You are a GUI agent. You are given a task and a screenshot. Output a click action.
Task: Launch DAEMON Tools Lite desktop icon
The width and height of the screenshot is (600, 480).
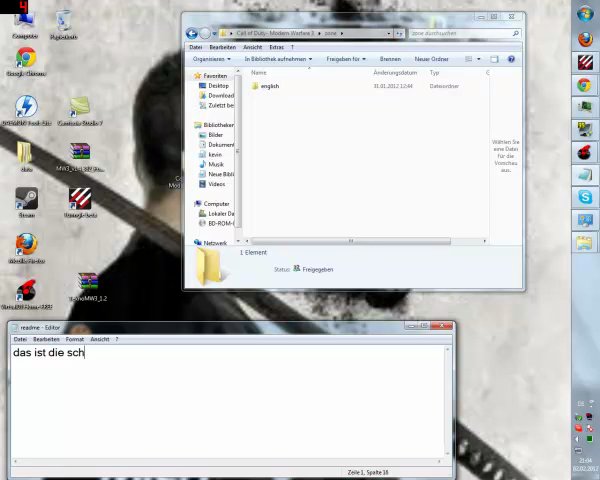(x=26, y=107)
